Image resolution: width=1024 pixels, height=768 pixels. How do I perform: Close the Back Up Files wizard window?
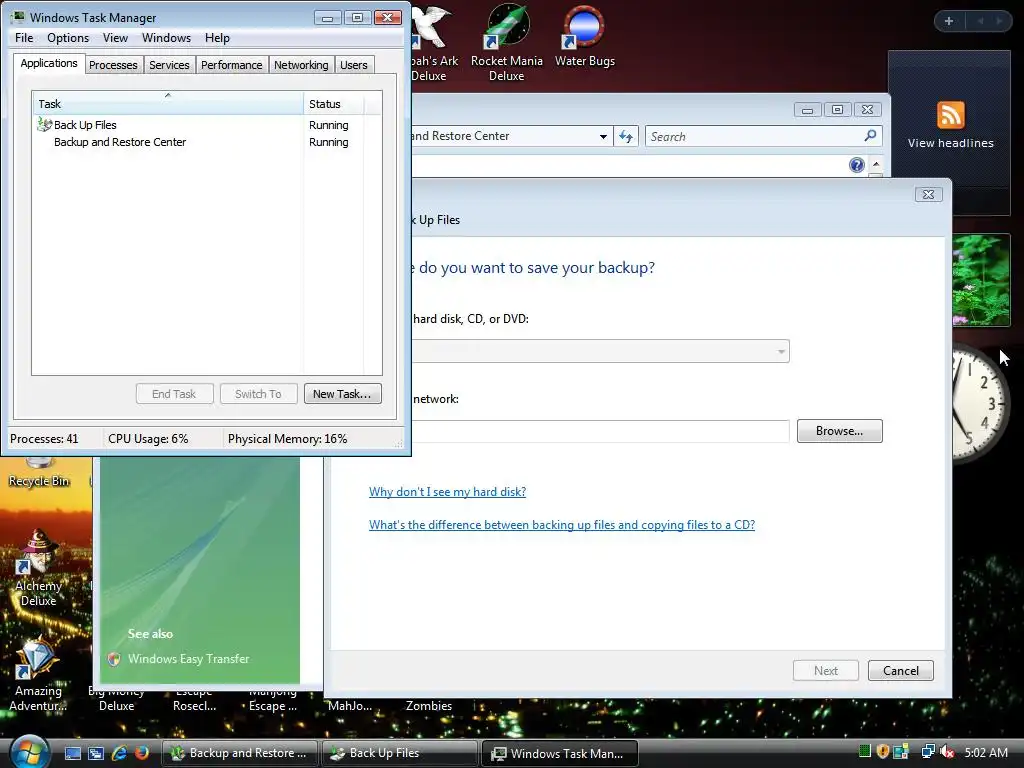tap(928, 195)
